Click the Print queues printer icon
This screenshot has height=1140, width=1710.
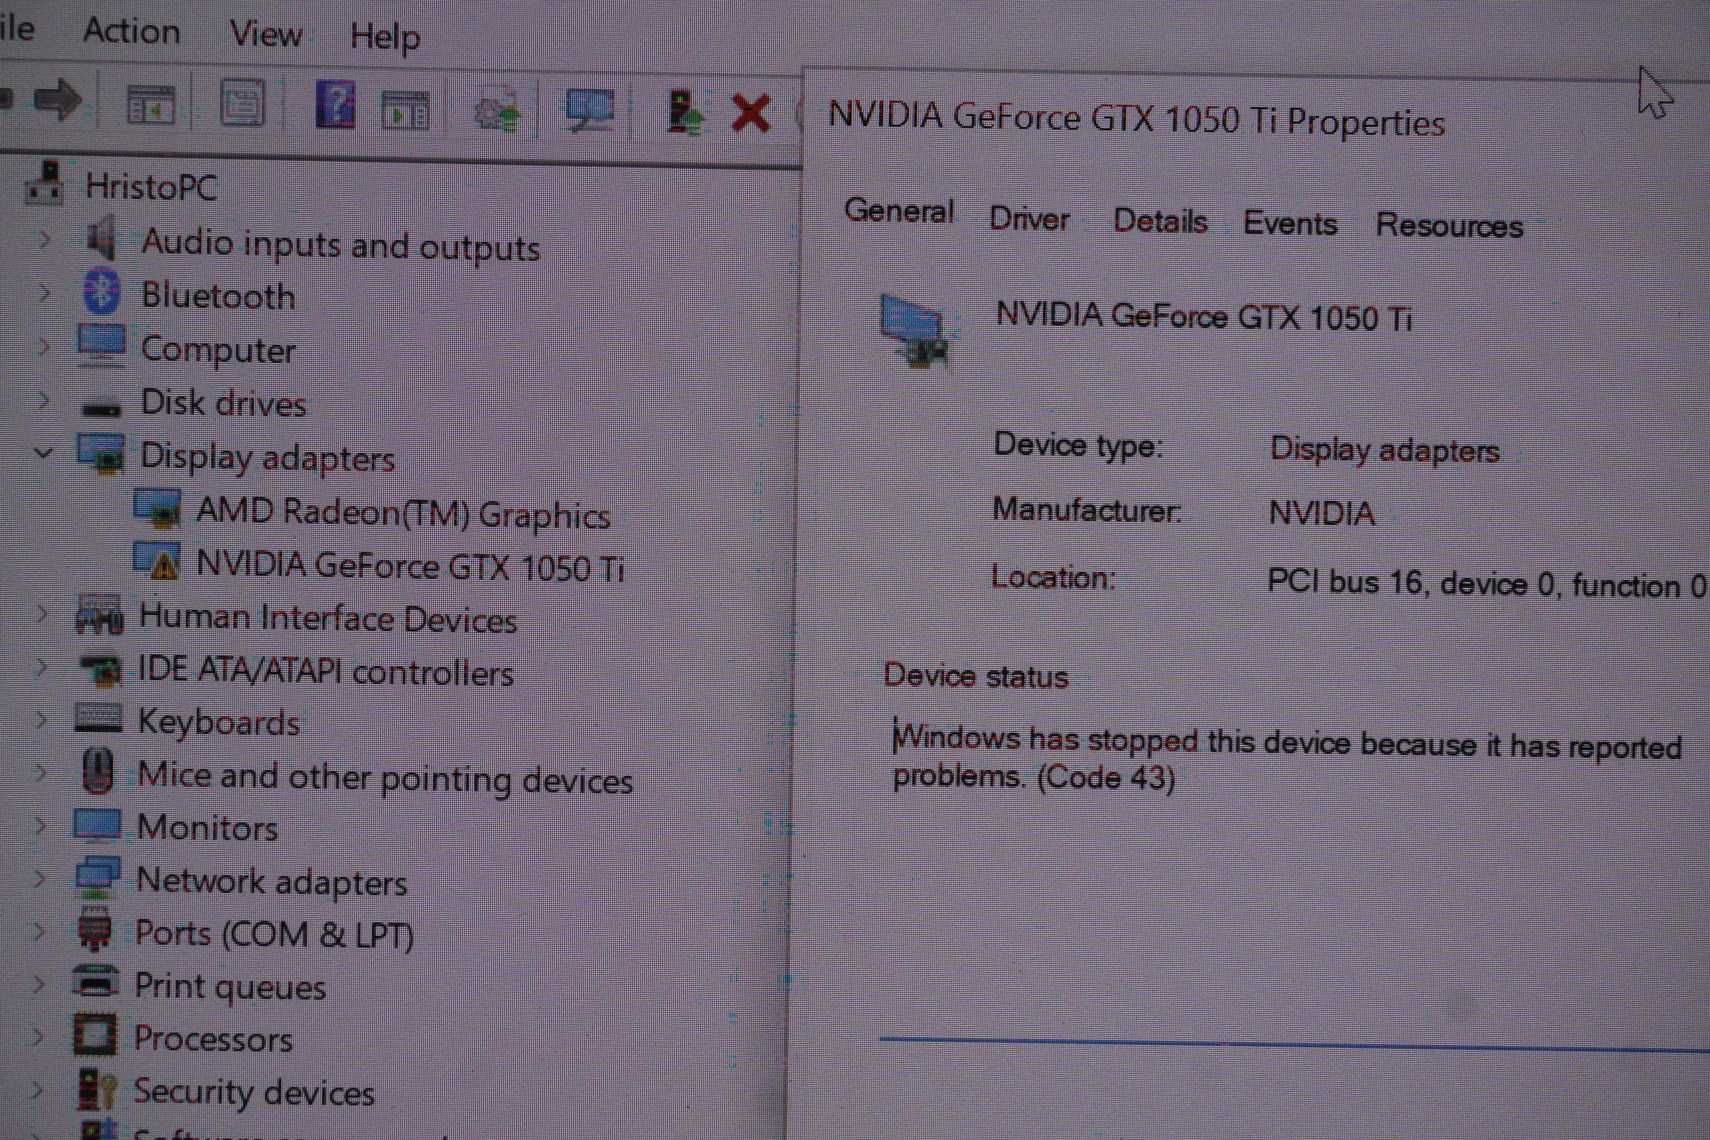tap(96, 981)
